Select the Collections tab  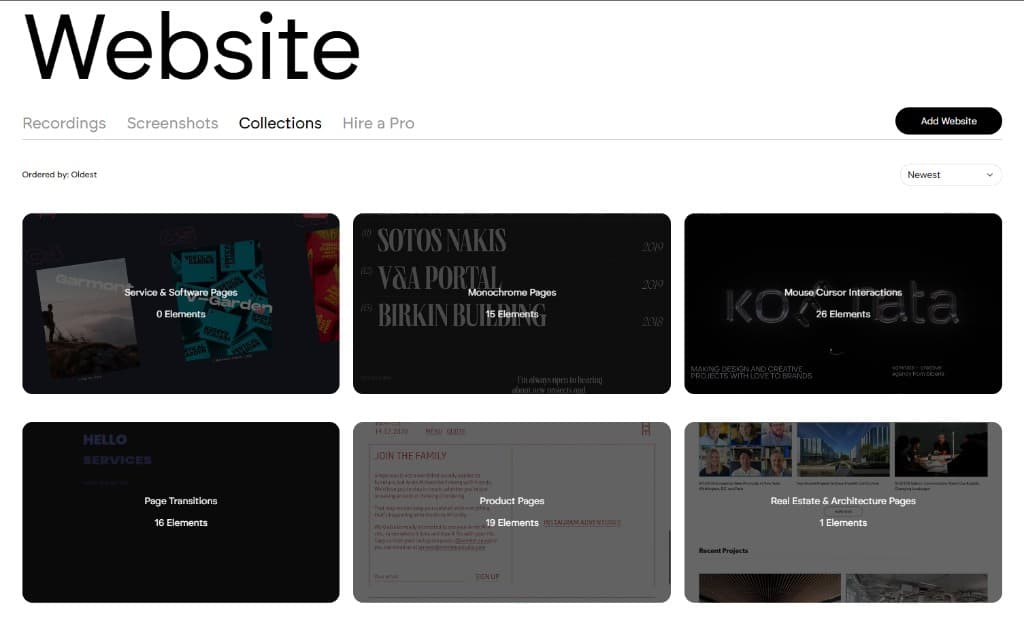click(280, 123)
